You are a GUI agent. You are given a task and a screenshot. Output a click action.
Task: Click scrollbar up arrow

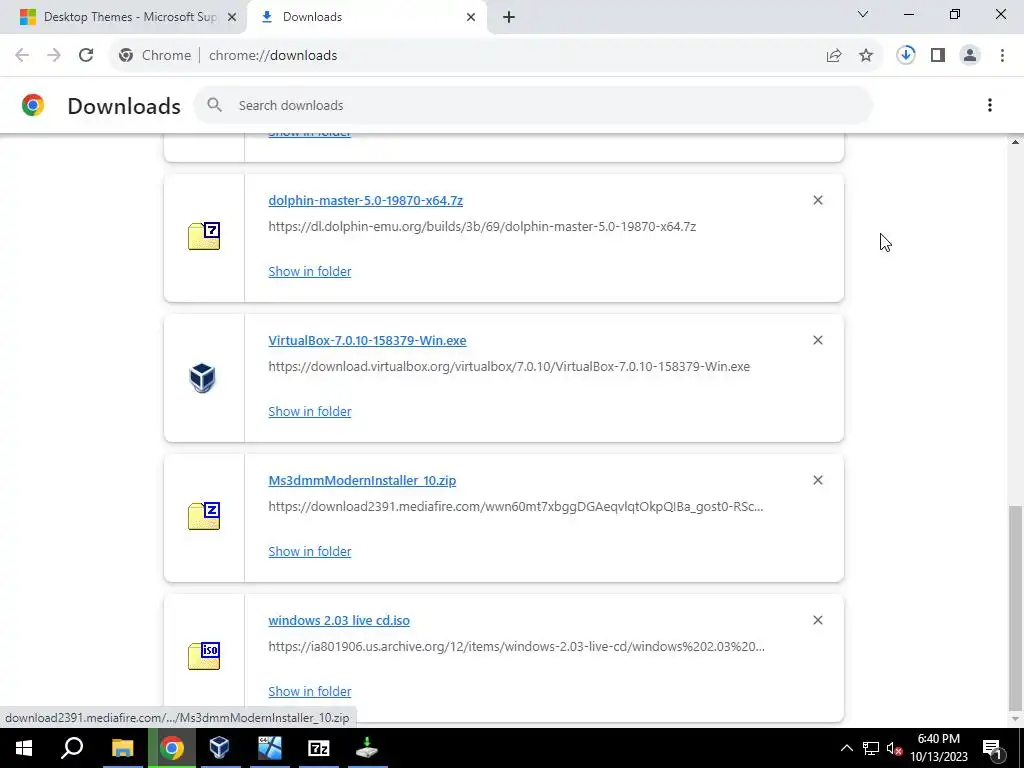point(1015,141)
